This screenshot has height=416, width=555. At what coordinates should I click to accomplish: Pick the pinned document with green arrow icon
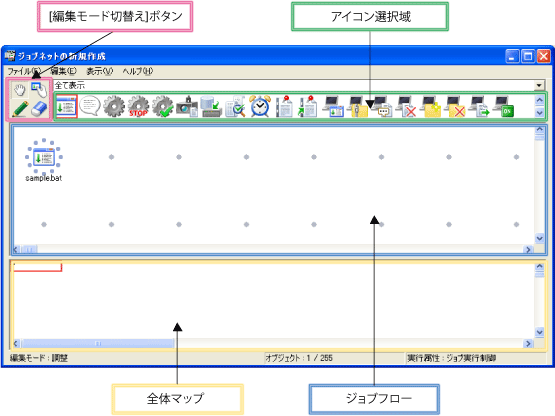pos(308,106)
